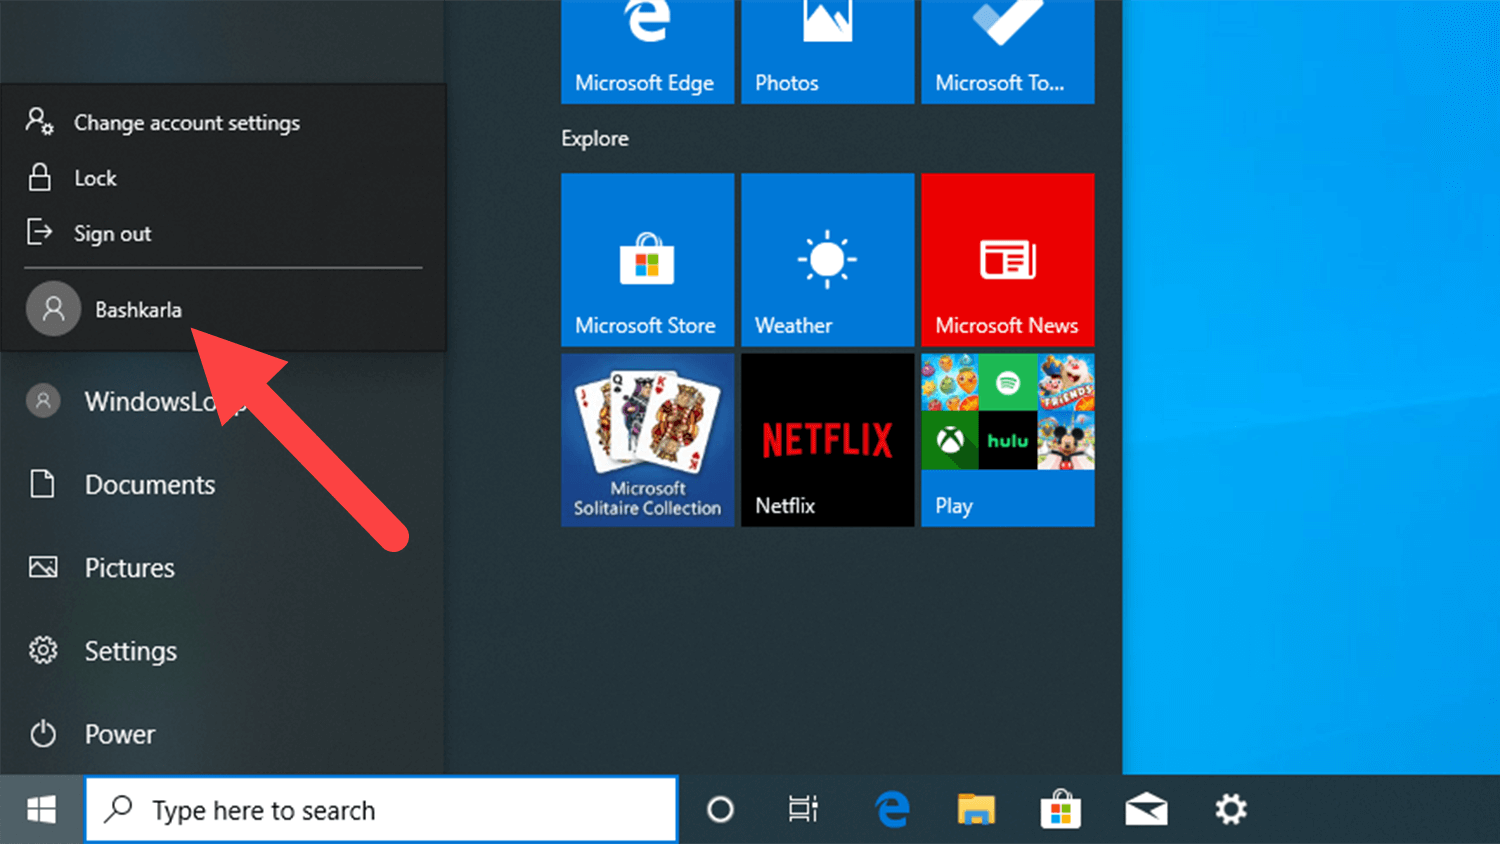Check the Weather app
The width and height of the screenshot is (1500, 844).
(x=827, y=260)
